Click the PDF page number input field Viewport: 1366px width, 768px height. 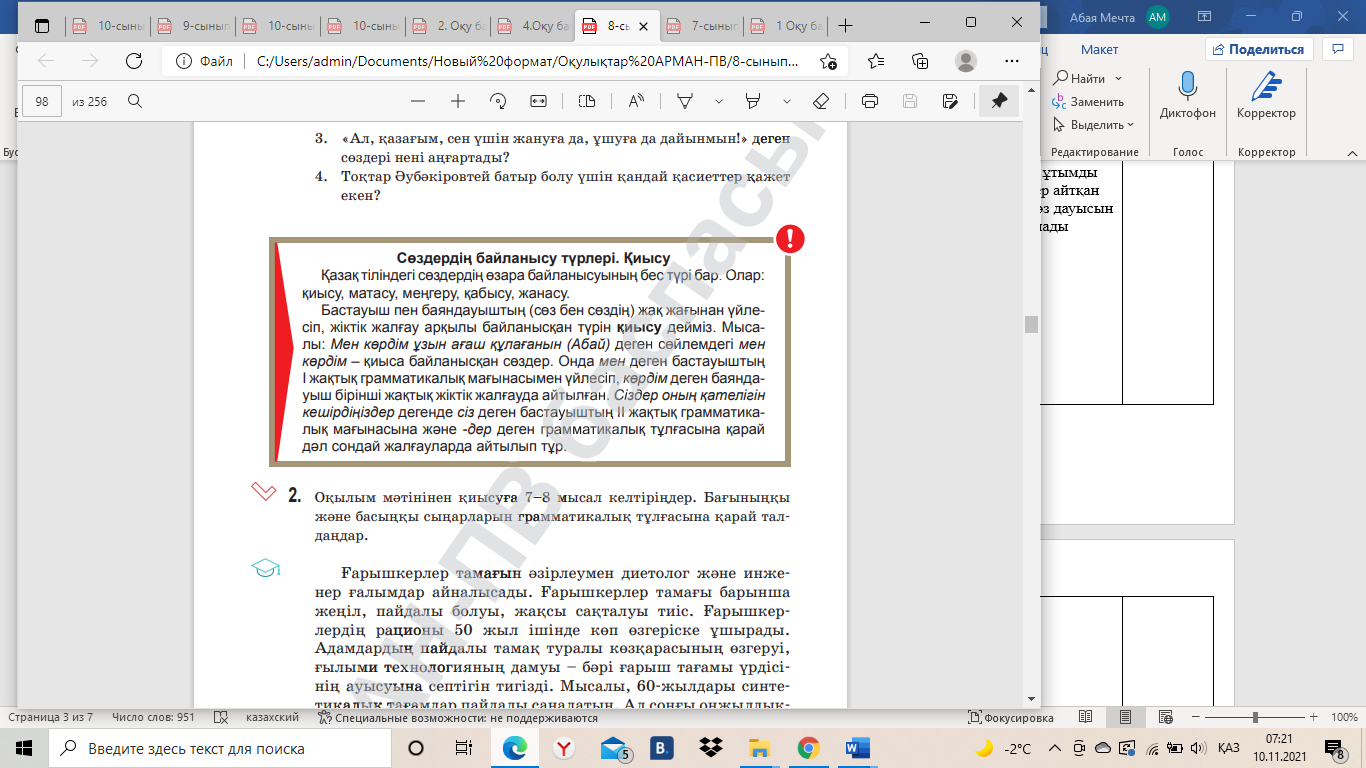click(42, 101)
